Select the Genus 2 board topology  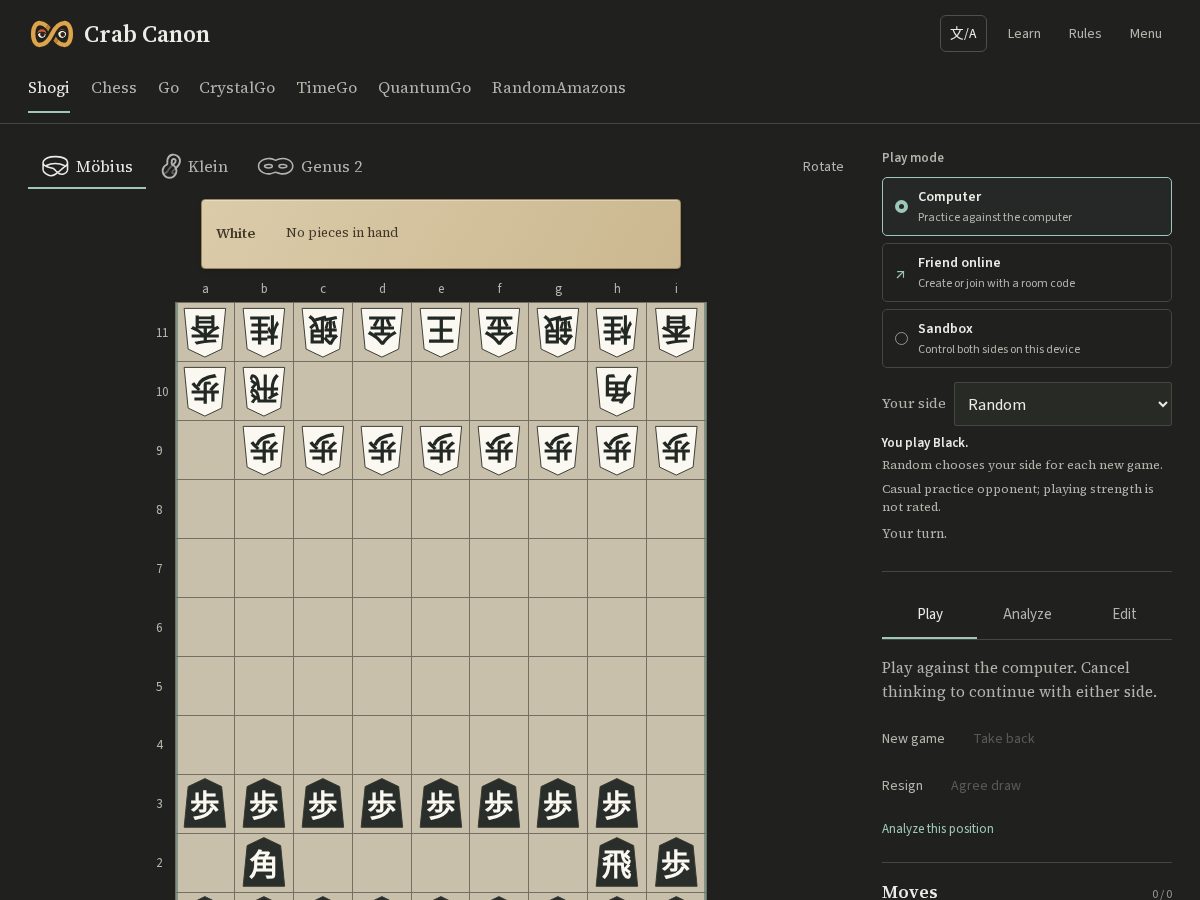tap(310, 166)
